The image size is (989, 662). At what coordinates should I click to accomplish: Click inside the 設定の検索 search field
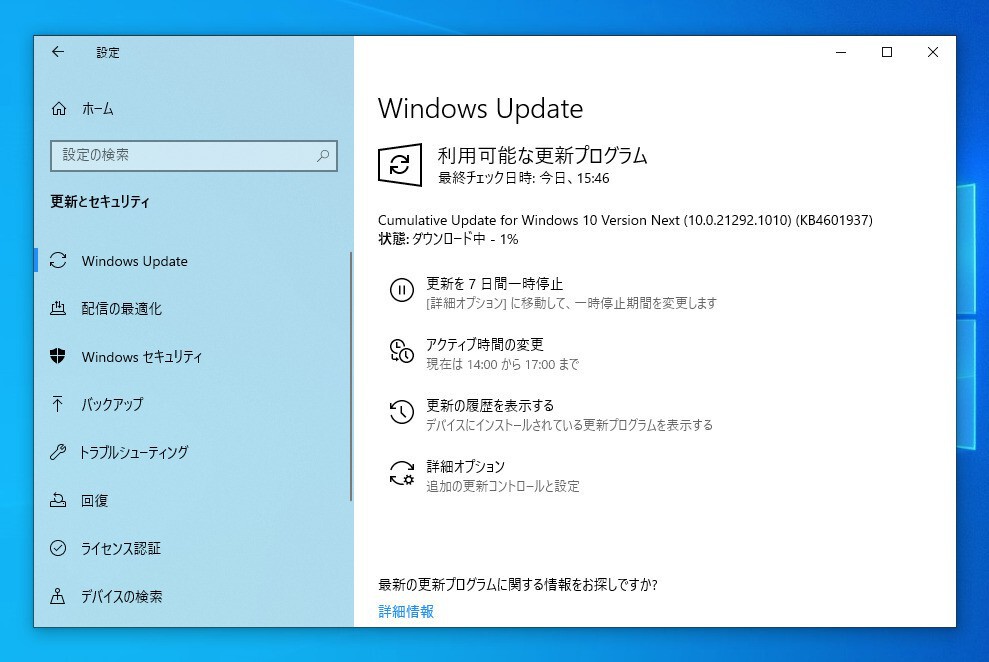tap(194, 156)
